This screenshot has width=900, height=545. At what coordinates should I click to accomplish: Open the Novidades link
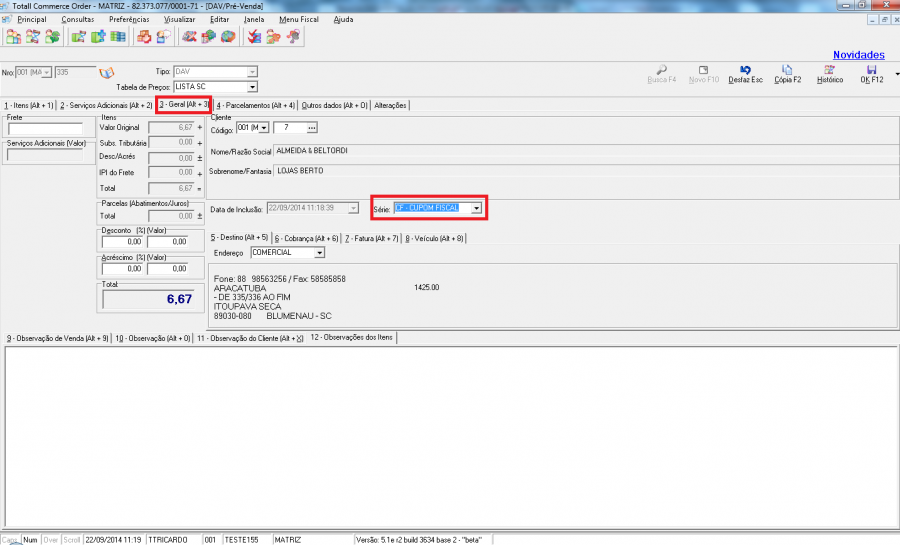click(858, 55)
